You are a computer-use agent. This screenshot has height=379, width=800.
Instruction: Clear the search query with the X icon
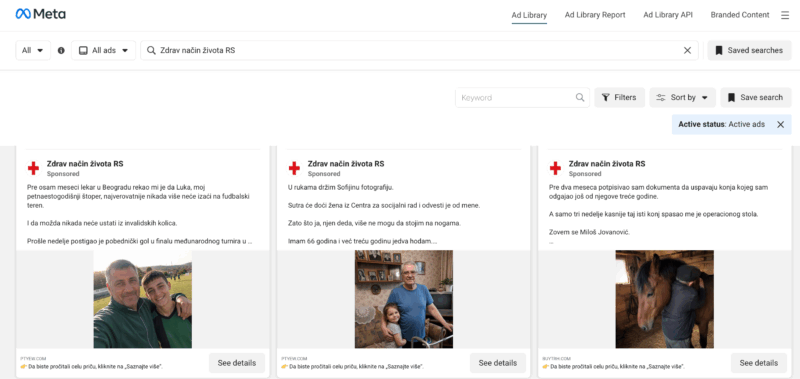tap(687, 50)
